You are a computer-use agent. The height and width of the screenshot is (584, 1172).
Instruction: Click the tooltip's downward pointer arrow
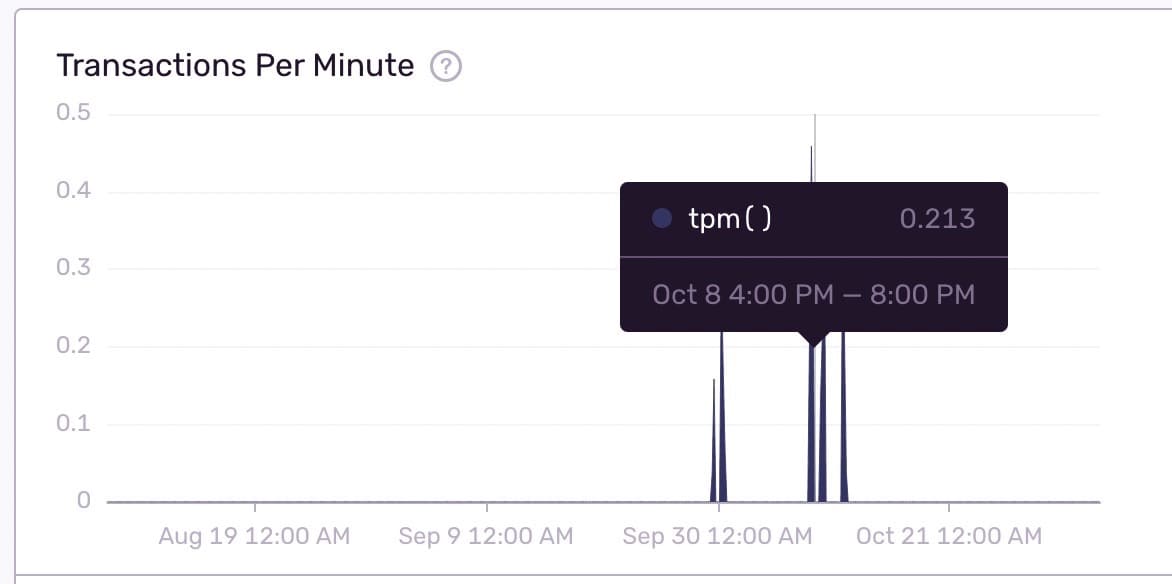(x=813, y=339)
